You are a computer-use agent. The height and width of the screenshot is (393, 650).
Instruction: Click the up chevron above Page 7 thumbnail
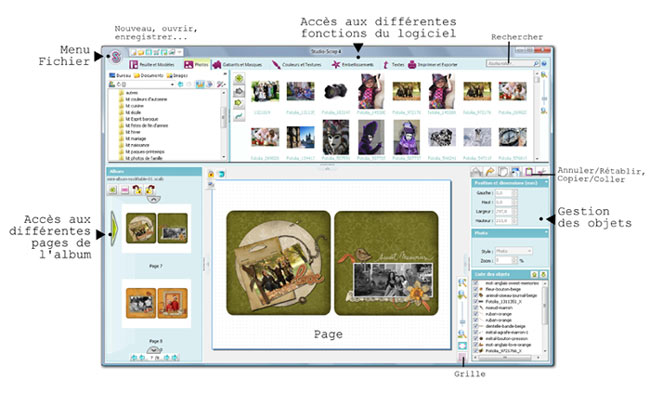154,199
